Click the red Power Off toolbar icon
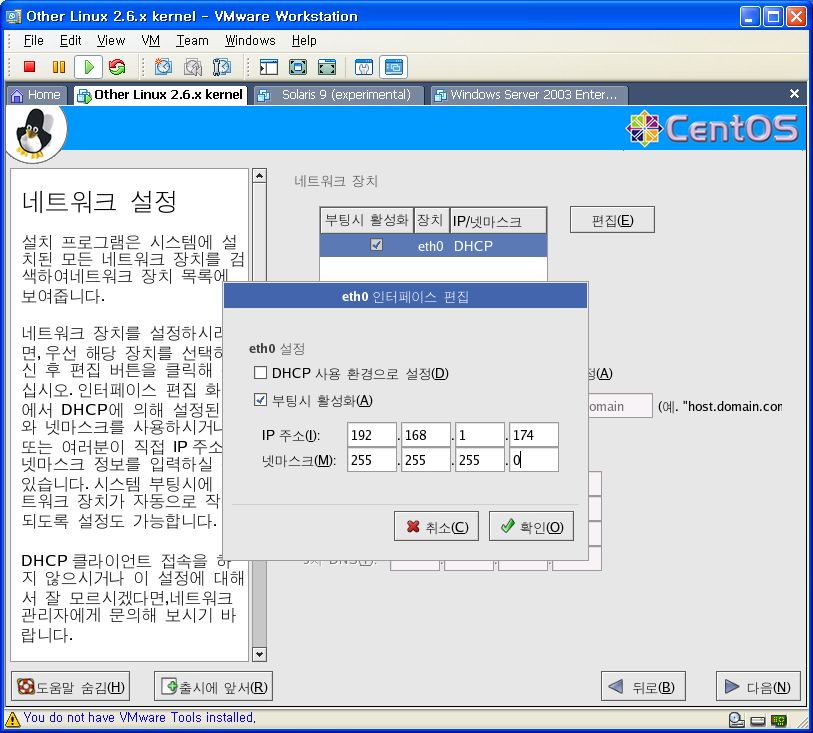Screen dimensions: 813x733 [29, 67]
